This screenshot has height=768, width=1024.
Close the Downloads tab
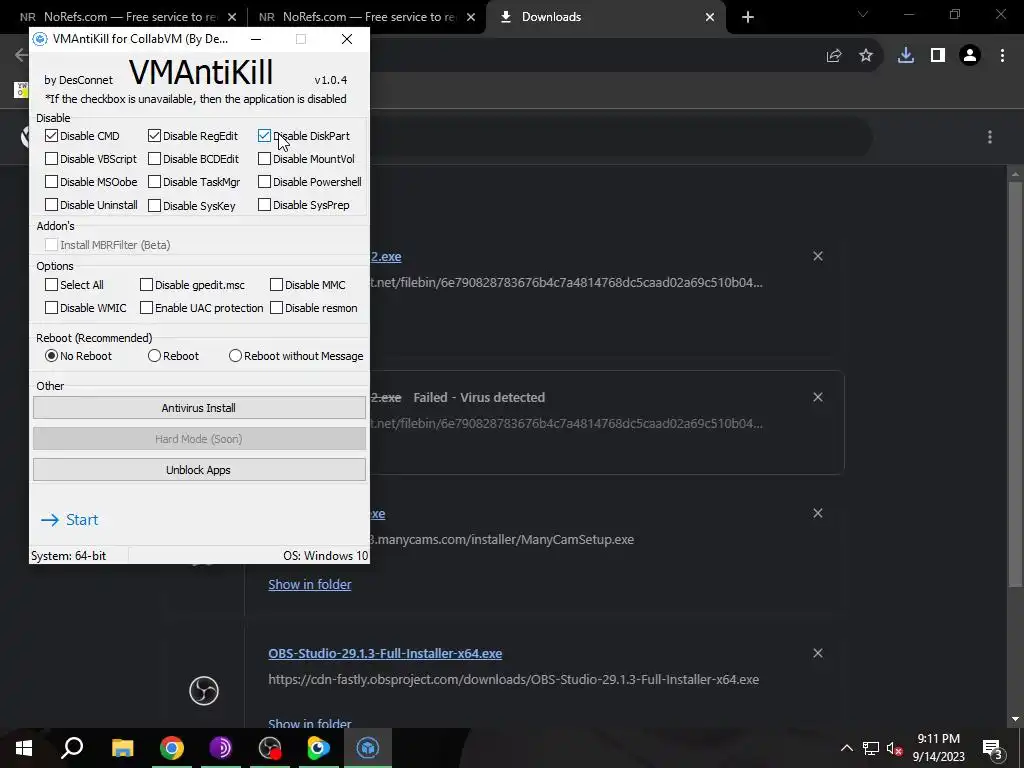tap(710, 17)
